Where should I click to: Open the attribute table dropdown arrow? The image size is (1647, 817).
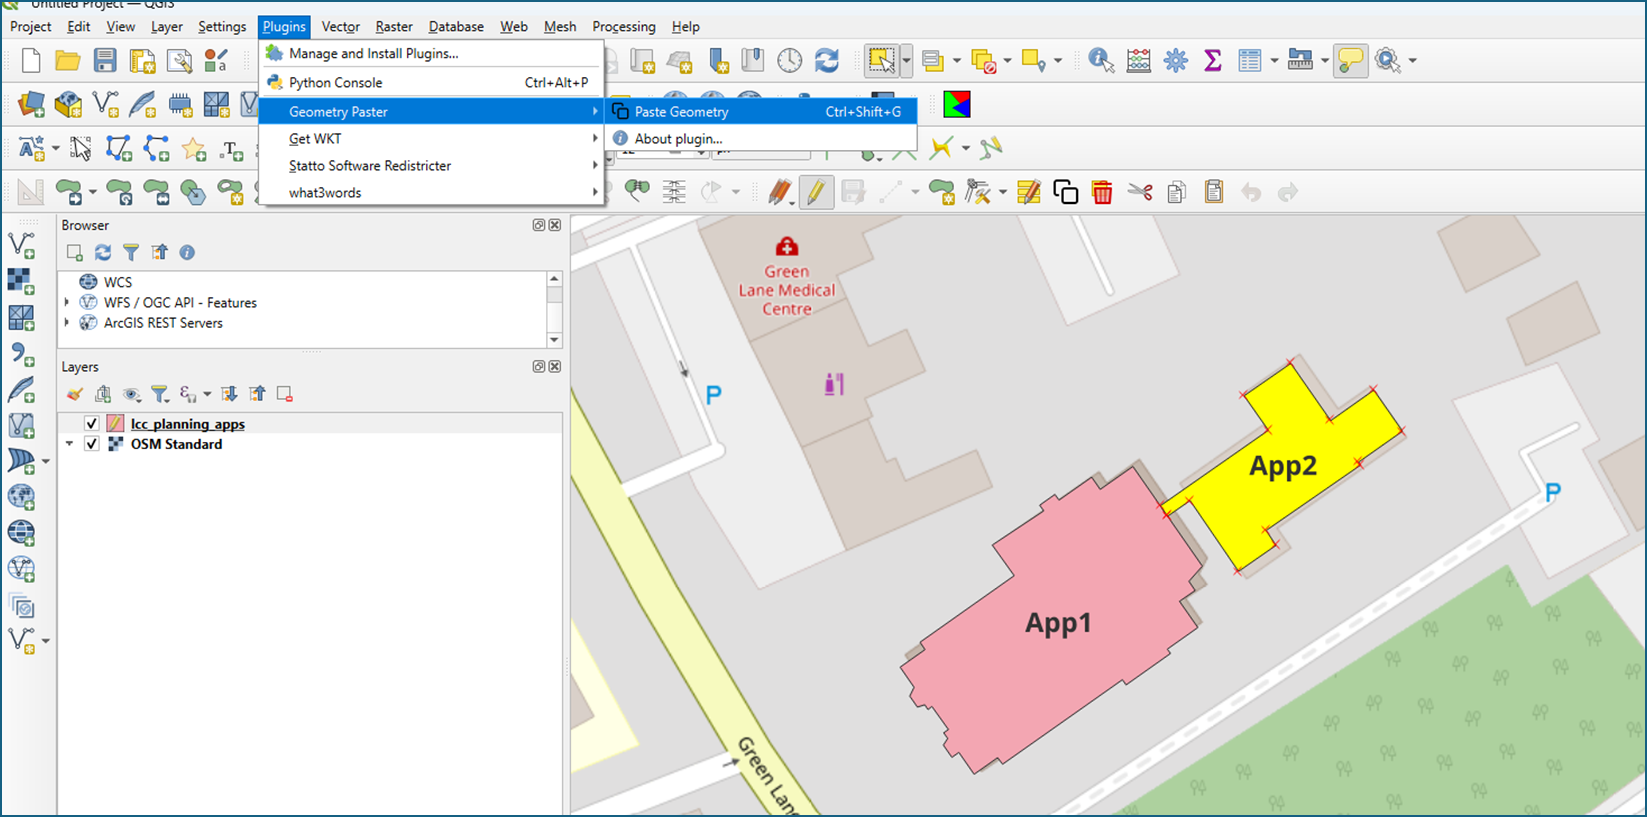[1274, 61]
